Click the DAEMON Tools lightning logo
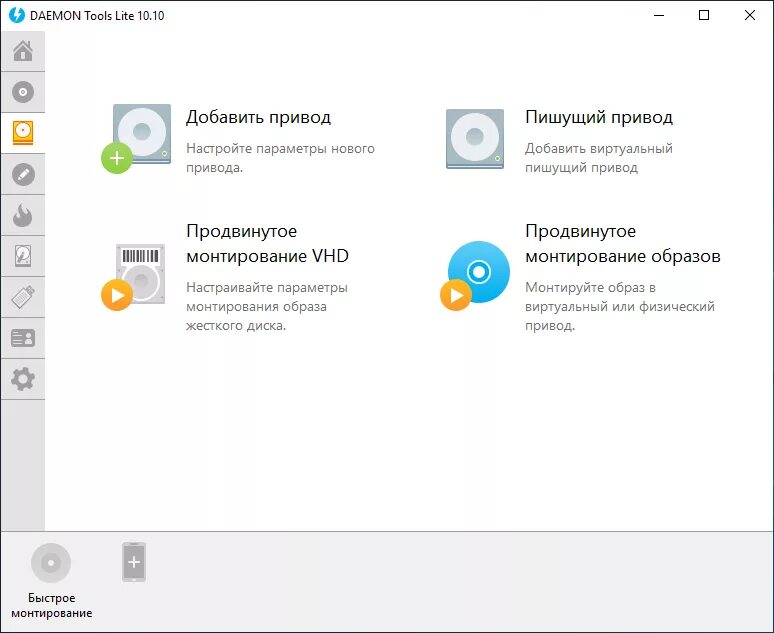 [17, 15]
